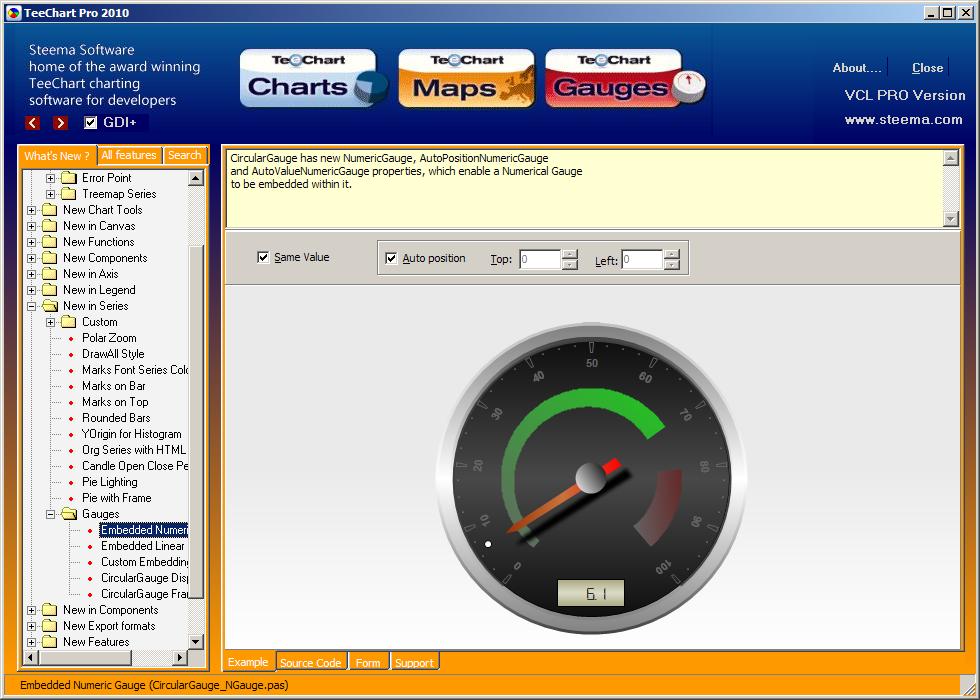Click the tree vertical scrollbar thumb
Image resolution: width=980 pixels, height=700 pixels.
point(196,422)
